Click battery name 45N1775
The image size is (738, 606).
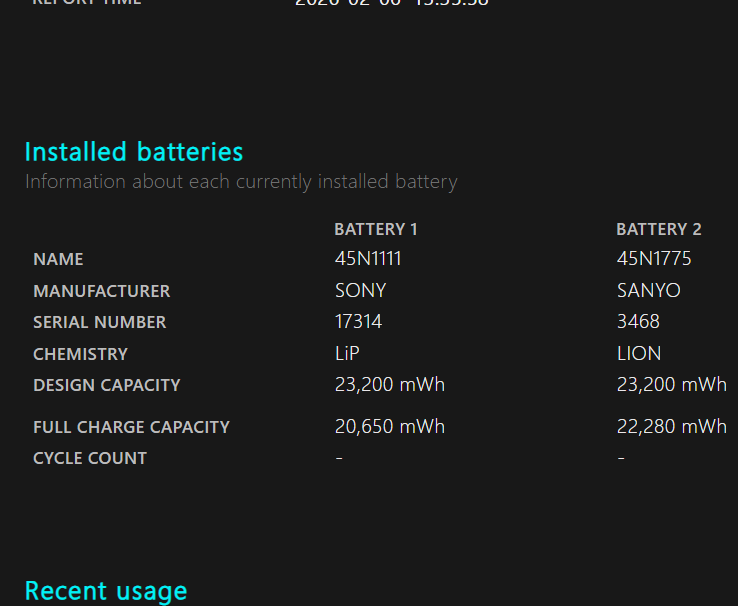[x=654, y=259]
